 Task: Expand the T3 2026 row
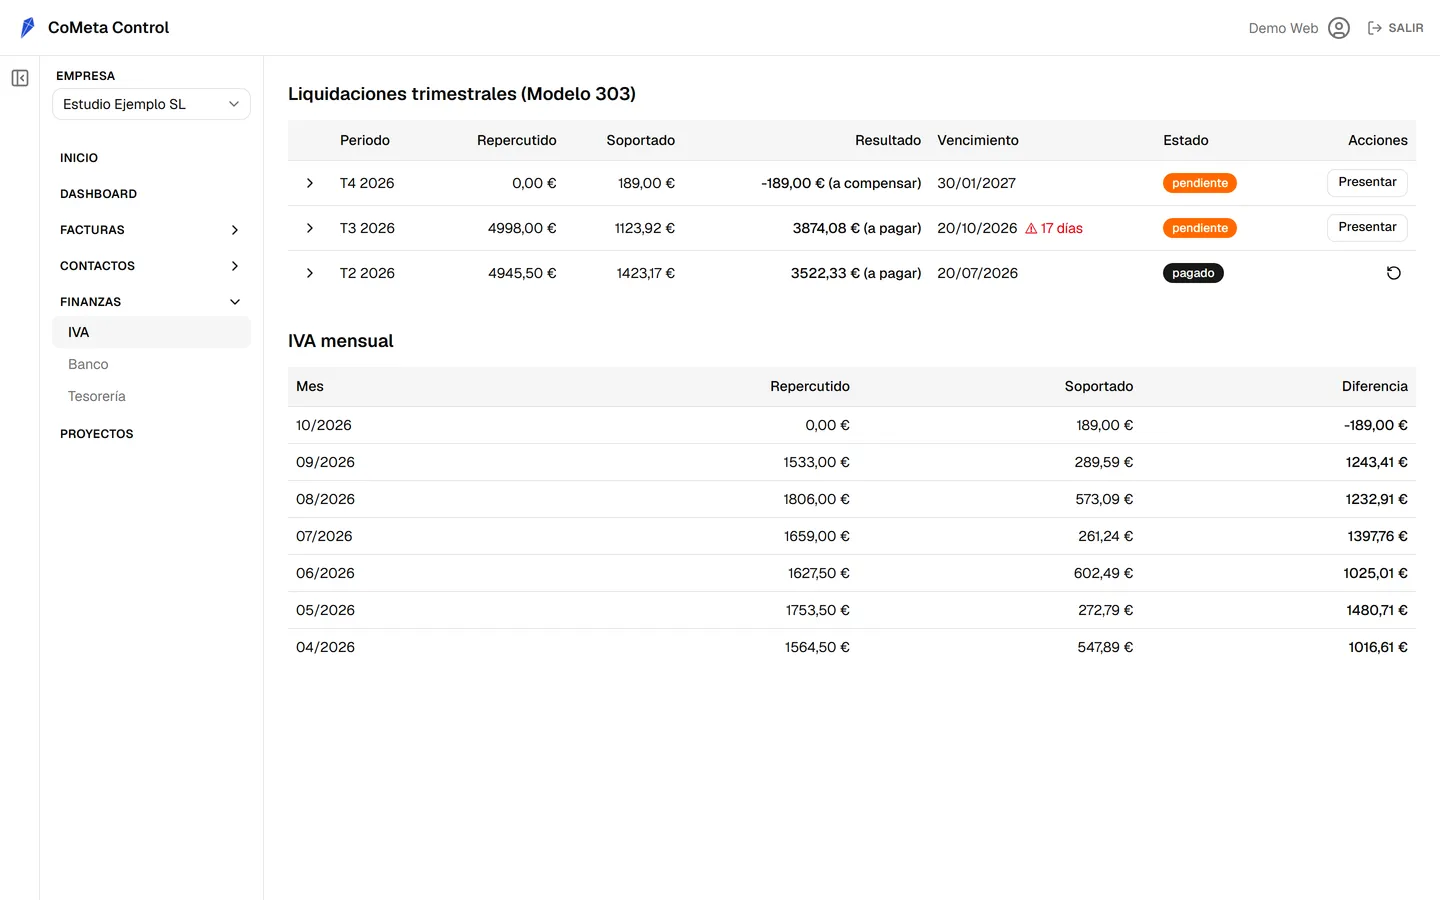310,228
